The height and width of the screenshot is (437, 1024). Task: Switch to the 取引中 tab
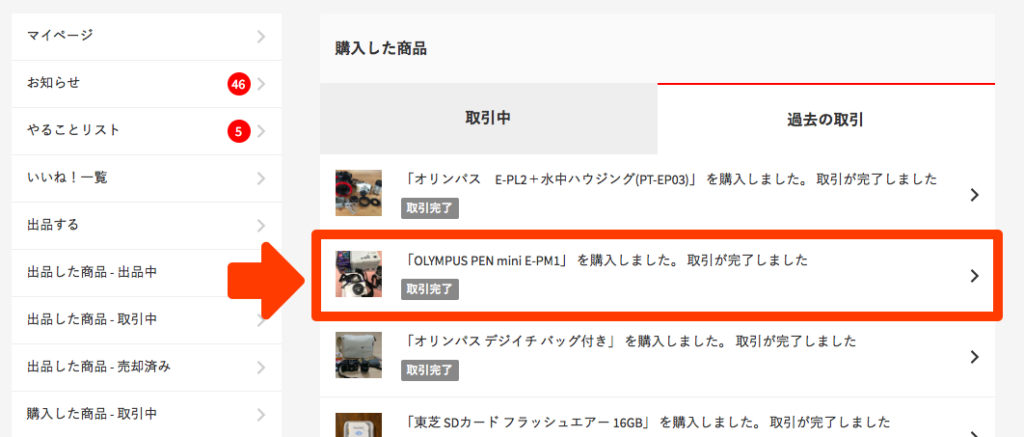click(488, 119)
